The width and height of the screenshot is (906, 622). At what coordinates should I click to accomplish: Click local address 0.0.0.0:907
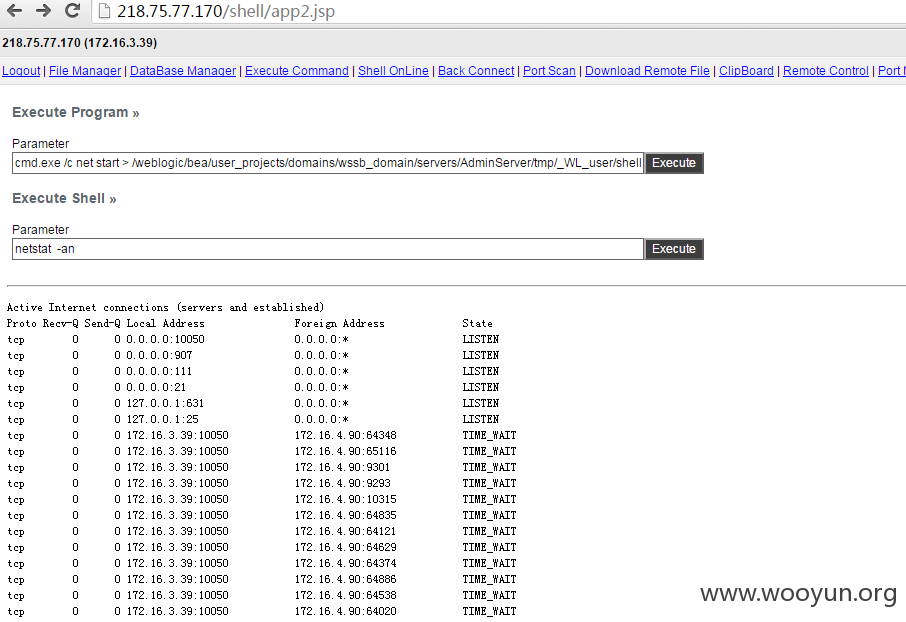point(159,356)
